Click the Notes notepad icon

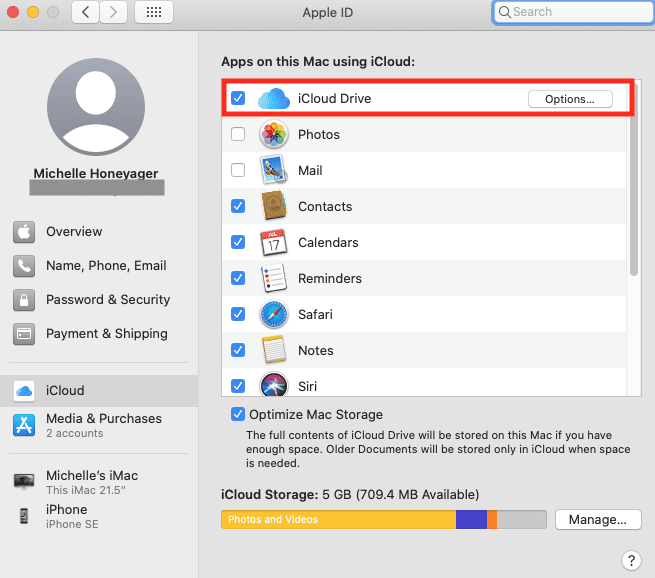274,350
